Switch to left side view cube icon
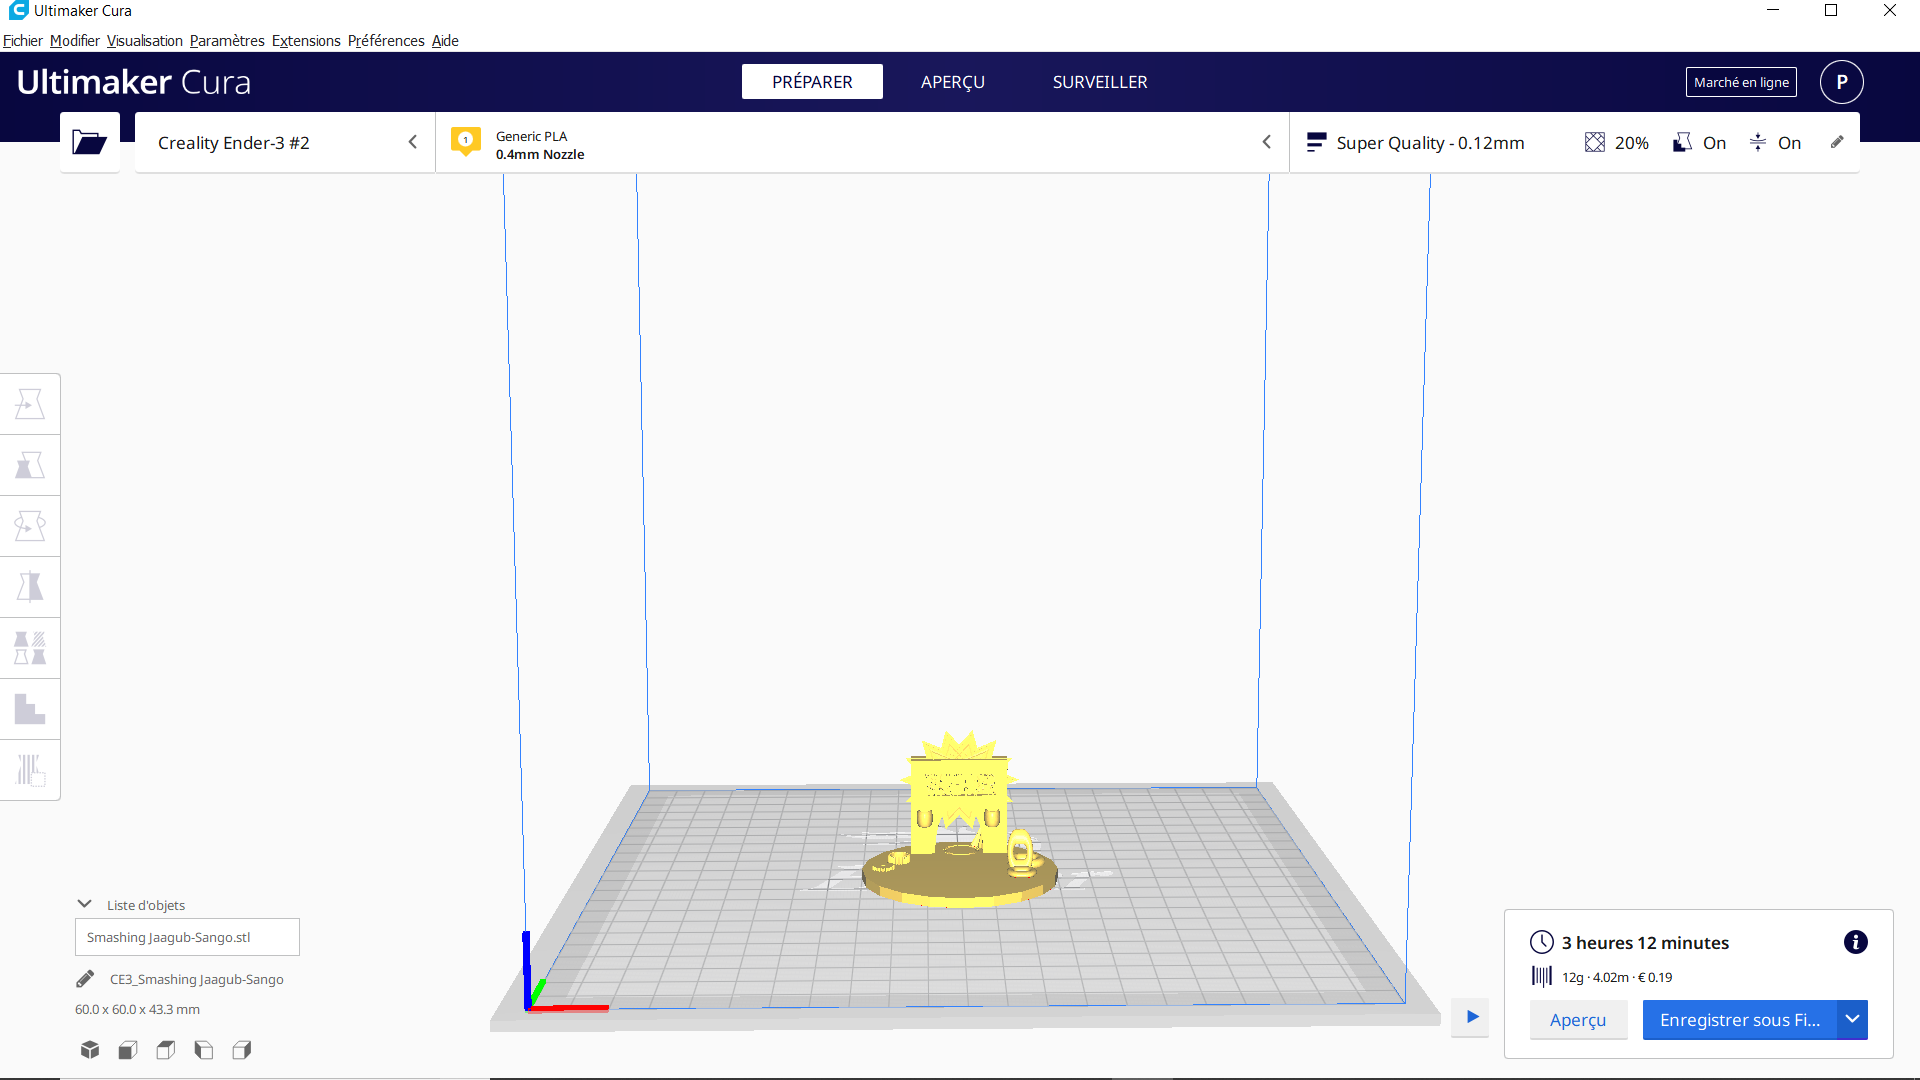This screenshot has width=1920, height=1080. click(x=204, y=1049)
